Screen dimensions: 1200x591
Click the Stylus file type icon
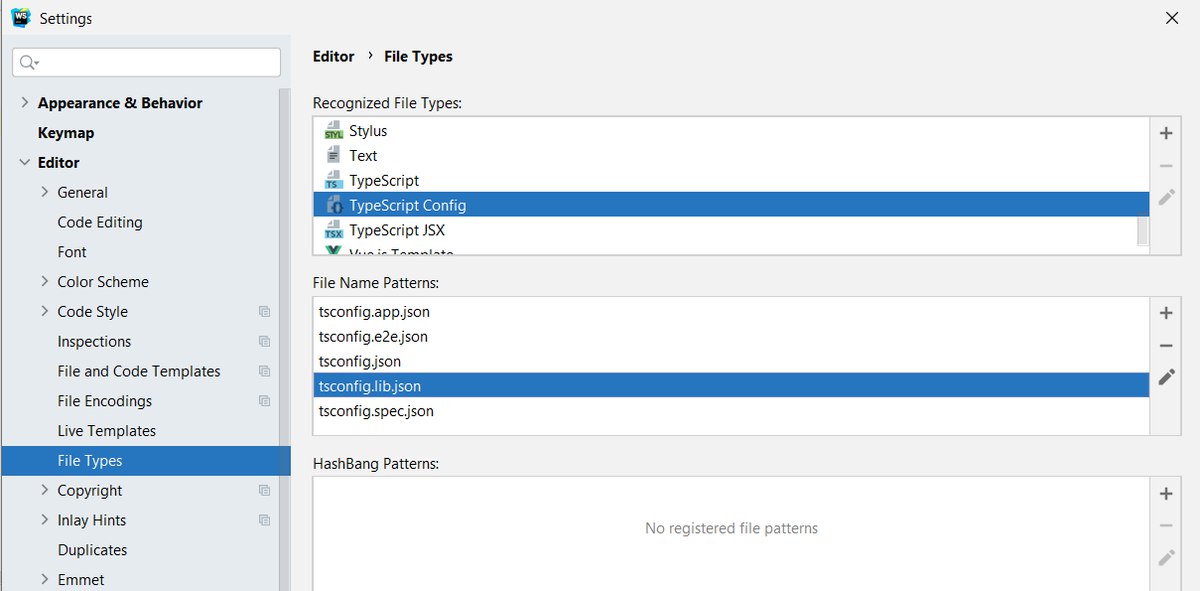coord(334,131)
